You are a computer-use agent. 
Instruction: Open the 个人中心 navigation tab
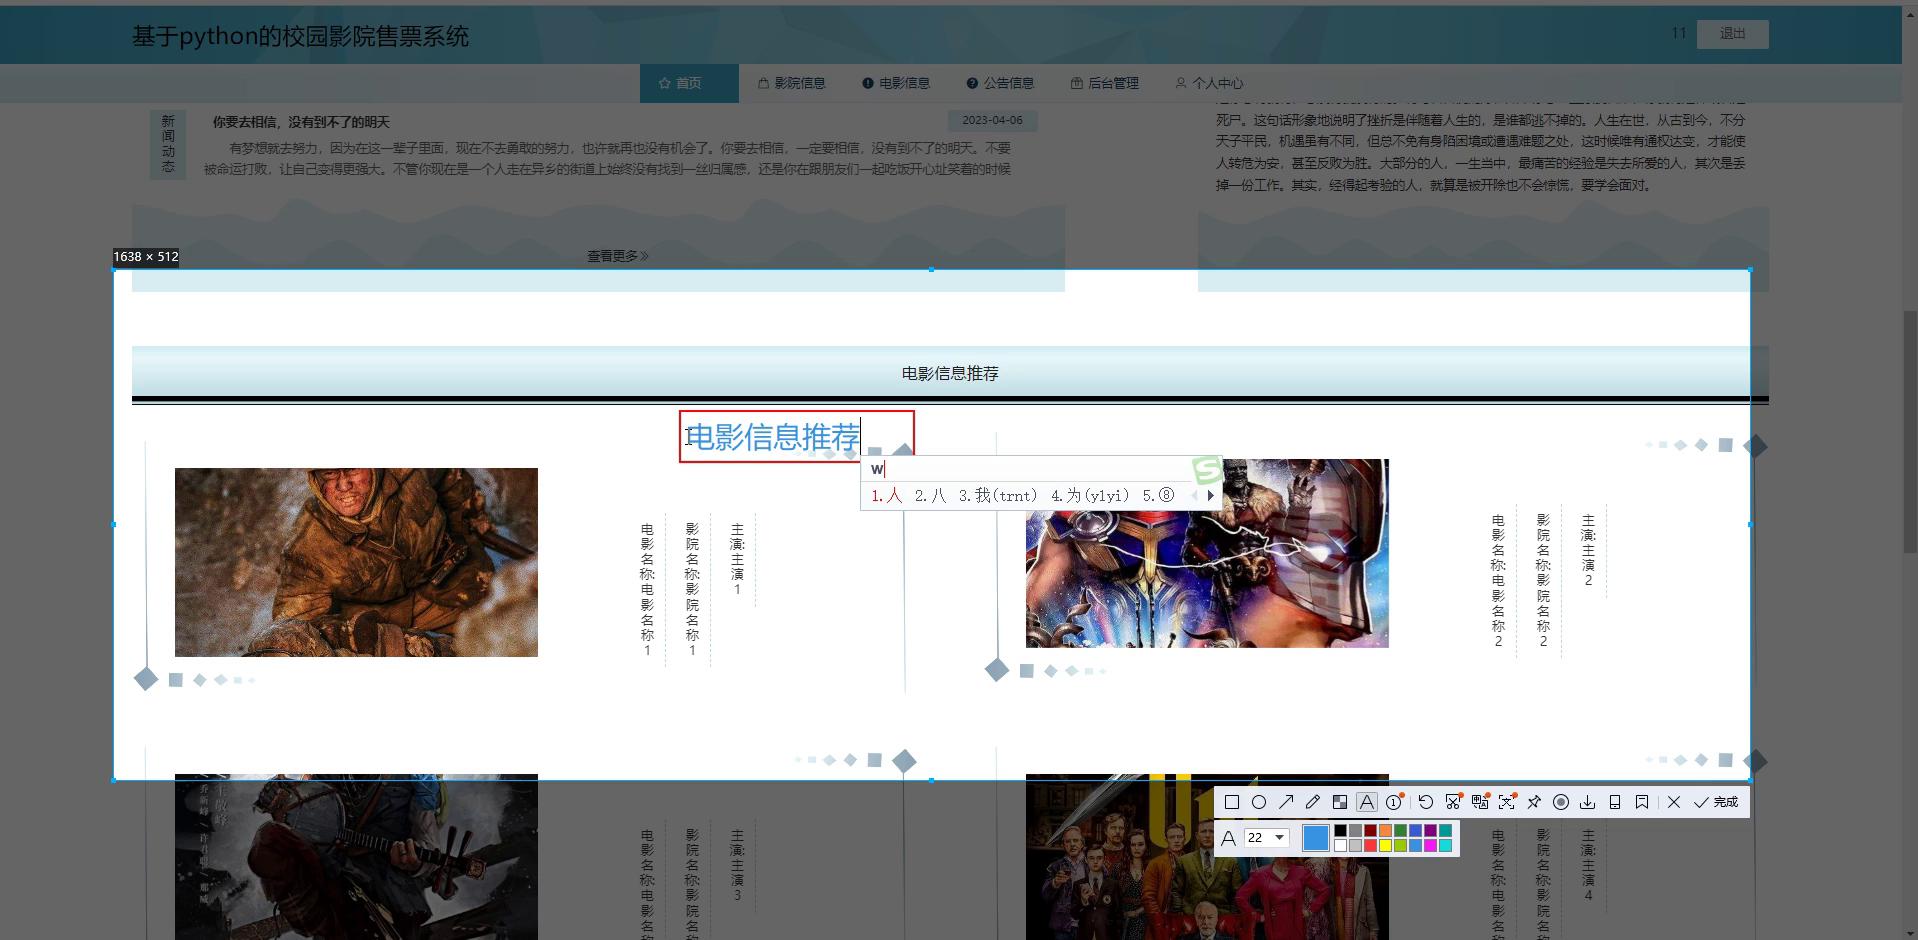click(1209, 83)
